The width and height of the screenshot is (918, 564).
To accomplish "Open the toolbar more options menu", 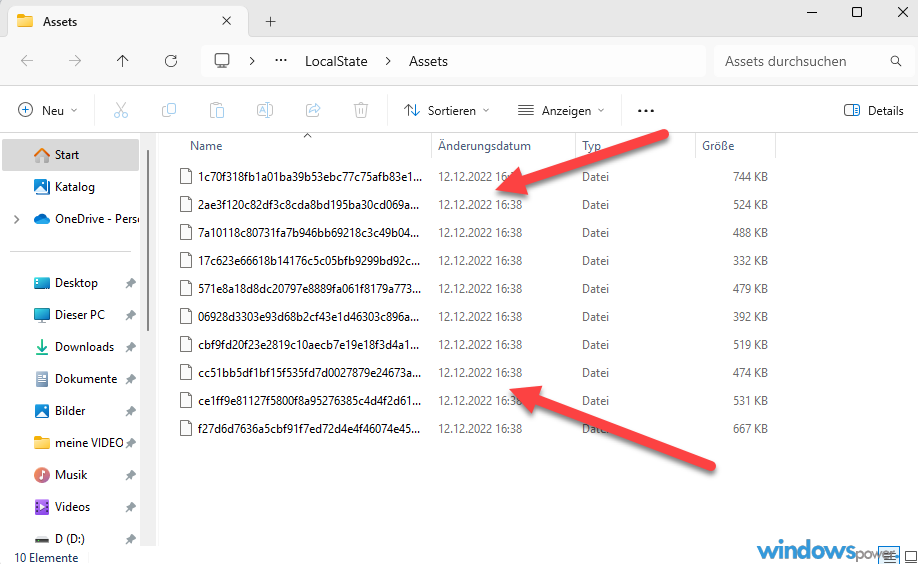I will [x=646, y=111].
